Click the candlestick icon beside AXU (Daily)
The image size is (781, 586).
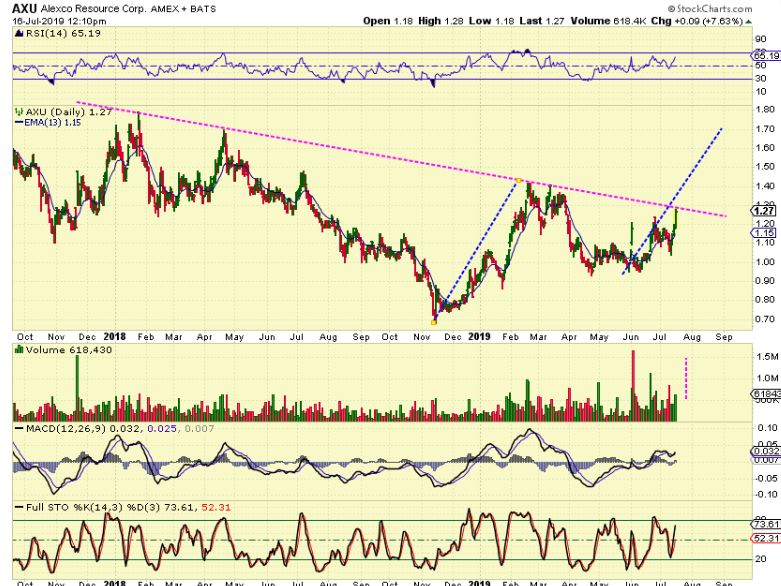(19, 112)
